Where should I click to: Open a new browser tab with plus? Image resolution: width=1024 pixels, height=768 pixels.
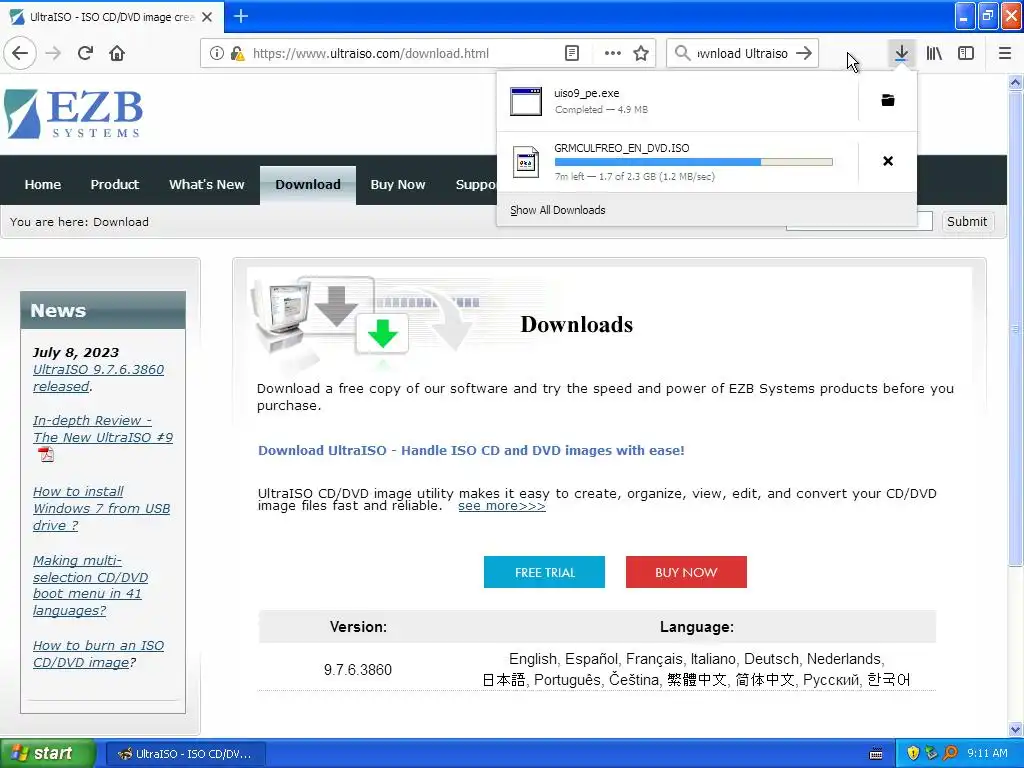240,16
